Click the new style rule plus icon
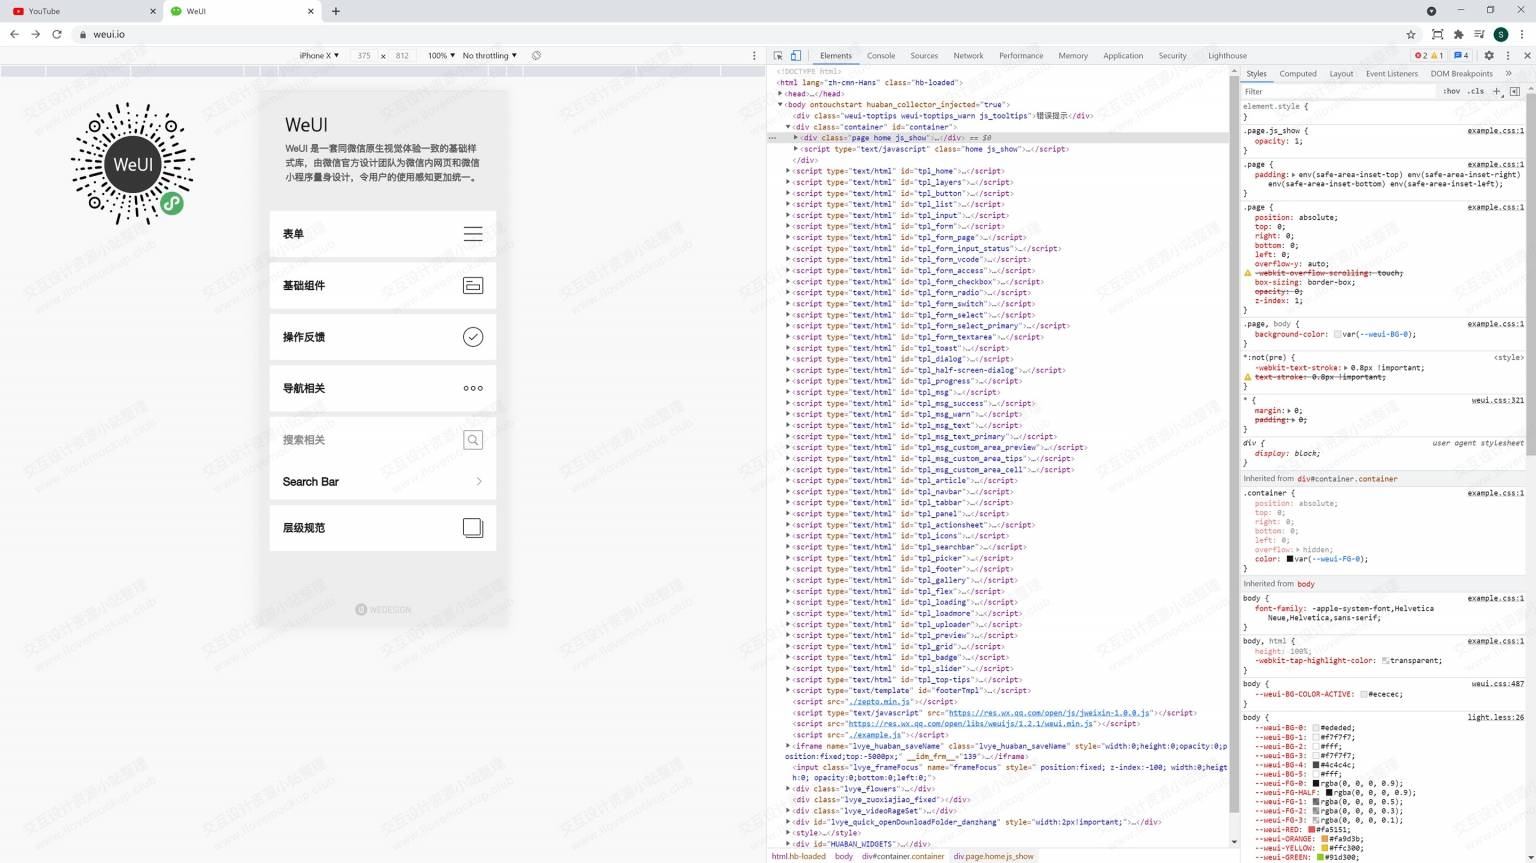Screen dimensions: 1536x863 pos(1497,91)
